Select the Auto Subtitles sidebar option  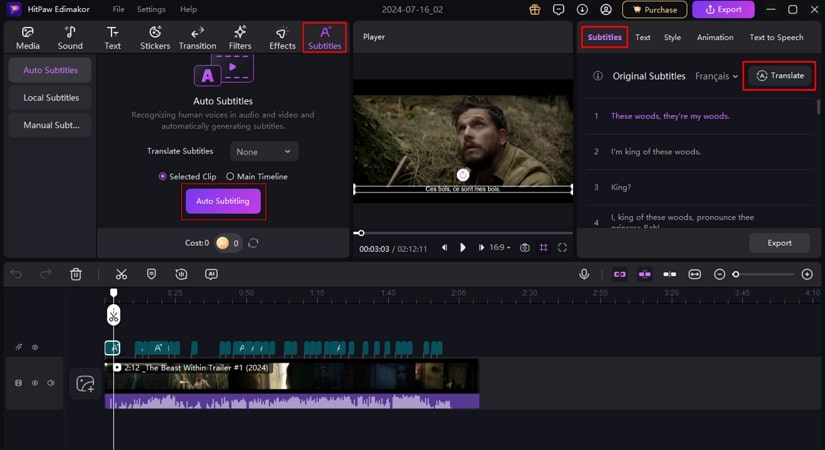pyautogui.click(x=50, y=70)
